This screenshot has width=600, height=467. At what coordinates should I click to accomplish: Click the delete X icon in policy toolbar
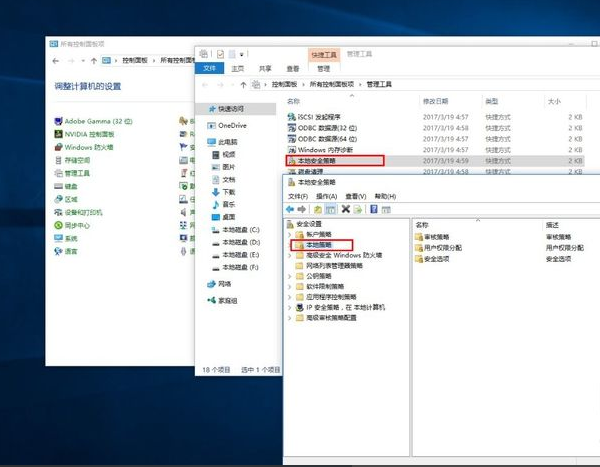click(x=346, y=210)
